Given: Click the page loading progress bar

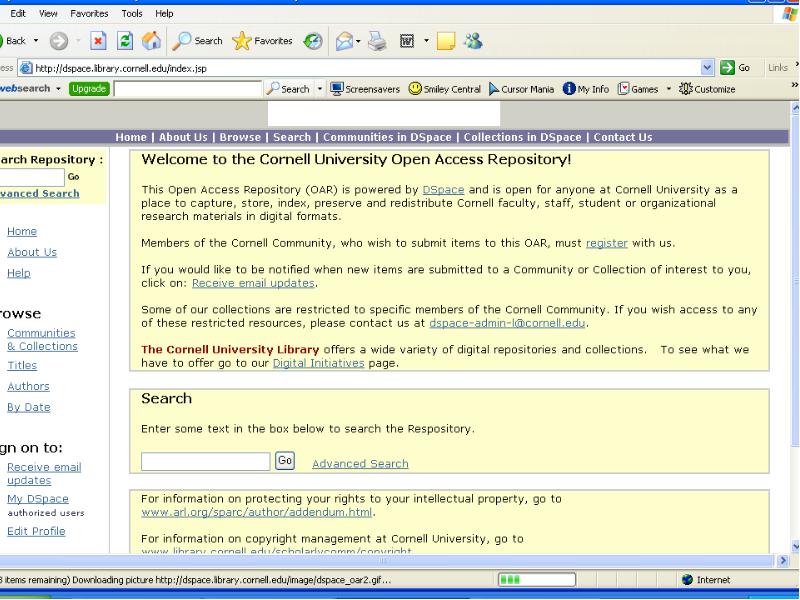Looking at the screenshot, I should 537,580.
